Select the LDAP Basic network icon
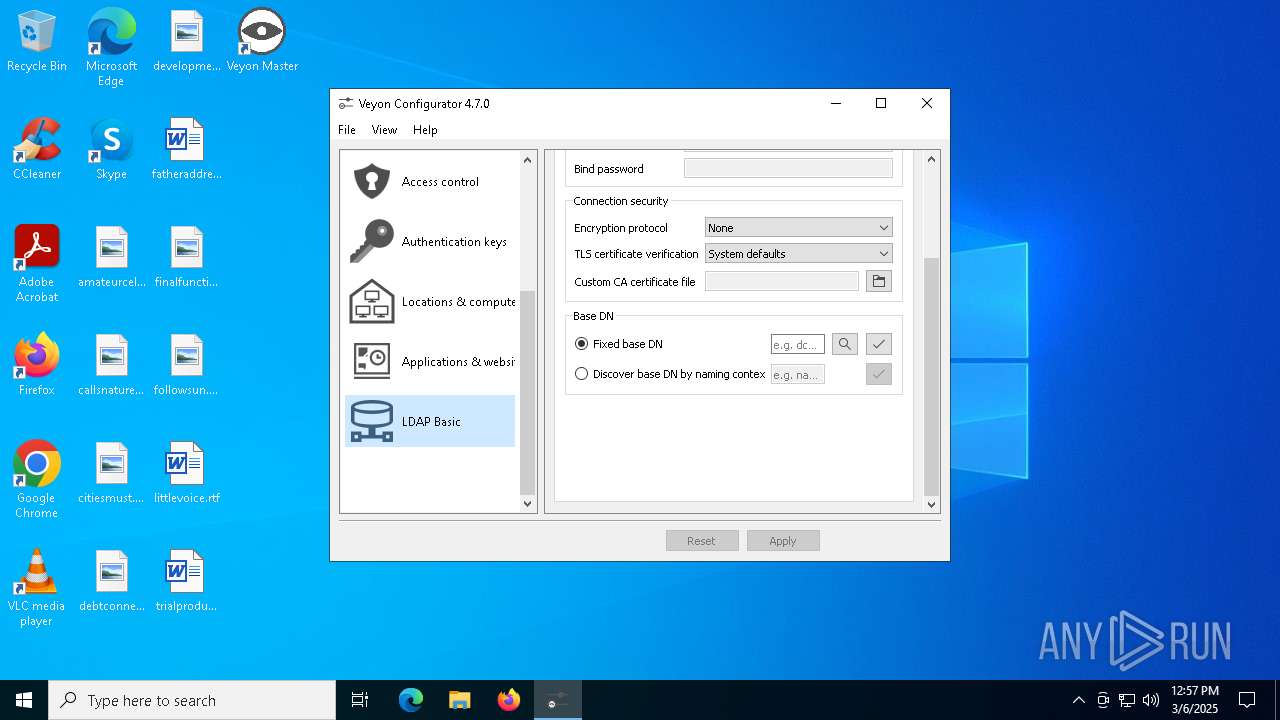This screenshot has width=1280, height=720. (372, 422)
